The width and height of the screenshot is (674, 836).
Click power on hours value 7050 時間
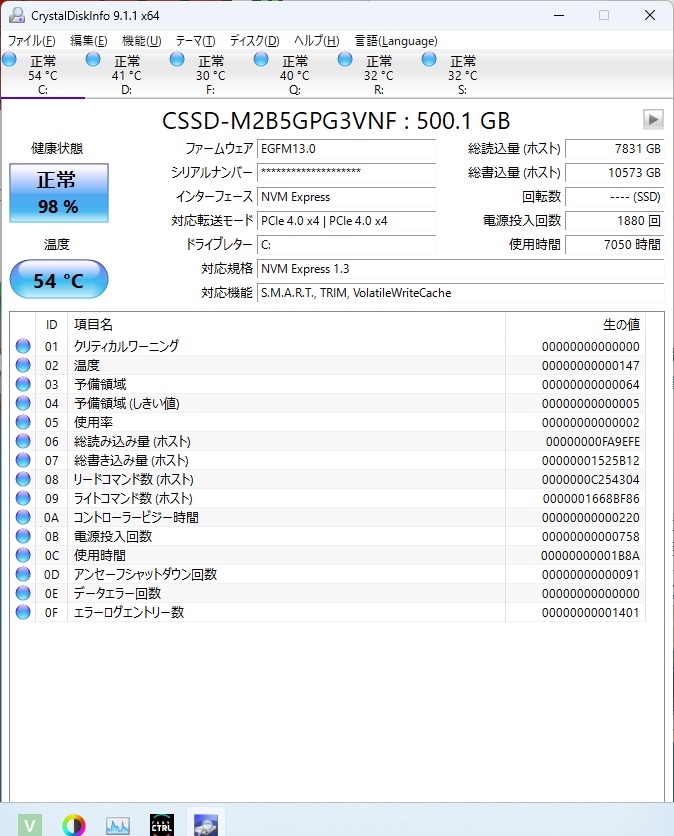614,245
